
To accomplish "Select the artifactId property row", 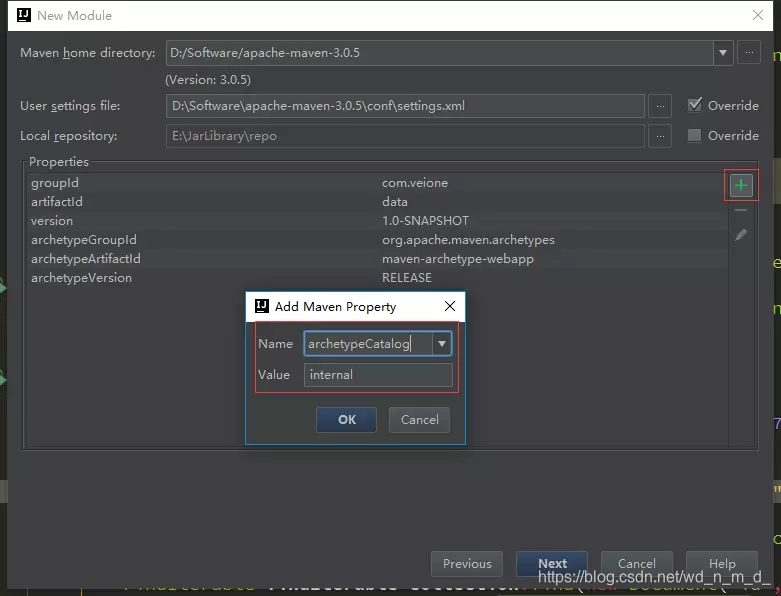I will 377,202.
